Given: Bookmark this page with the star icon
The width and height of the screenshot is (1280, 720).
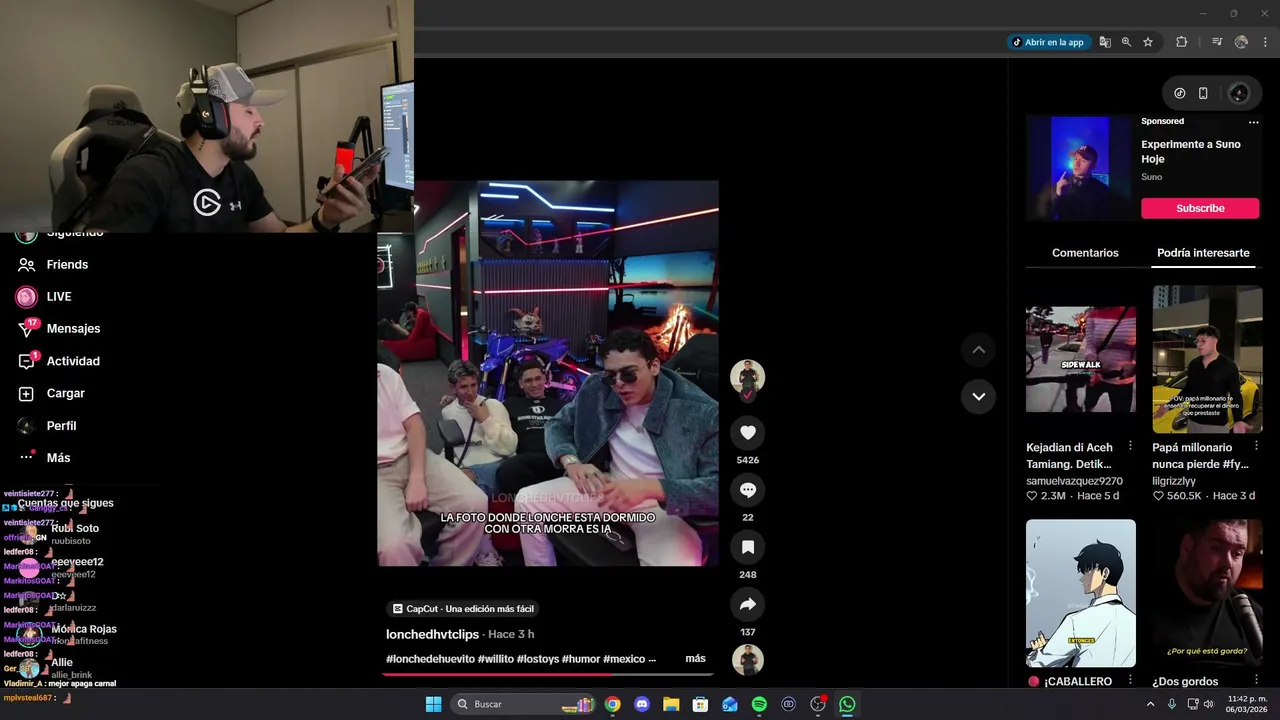Looking at the screenshot, I should (1148, 42).
